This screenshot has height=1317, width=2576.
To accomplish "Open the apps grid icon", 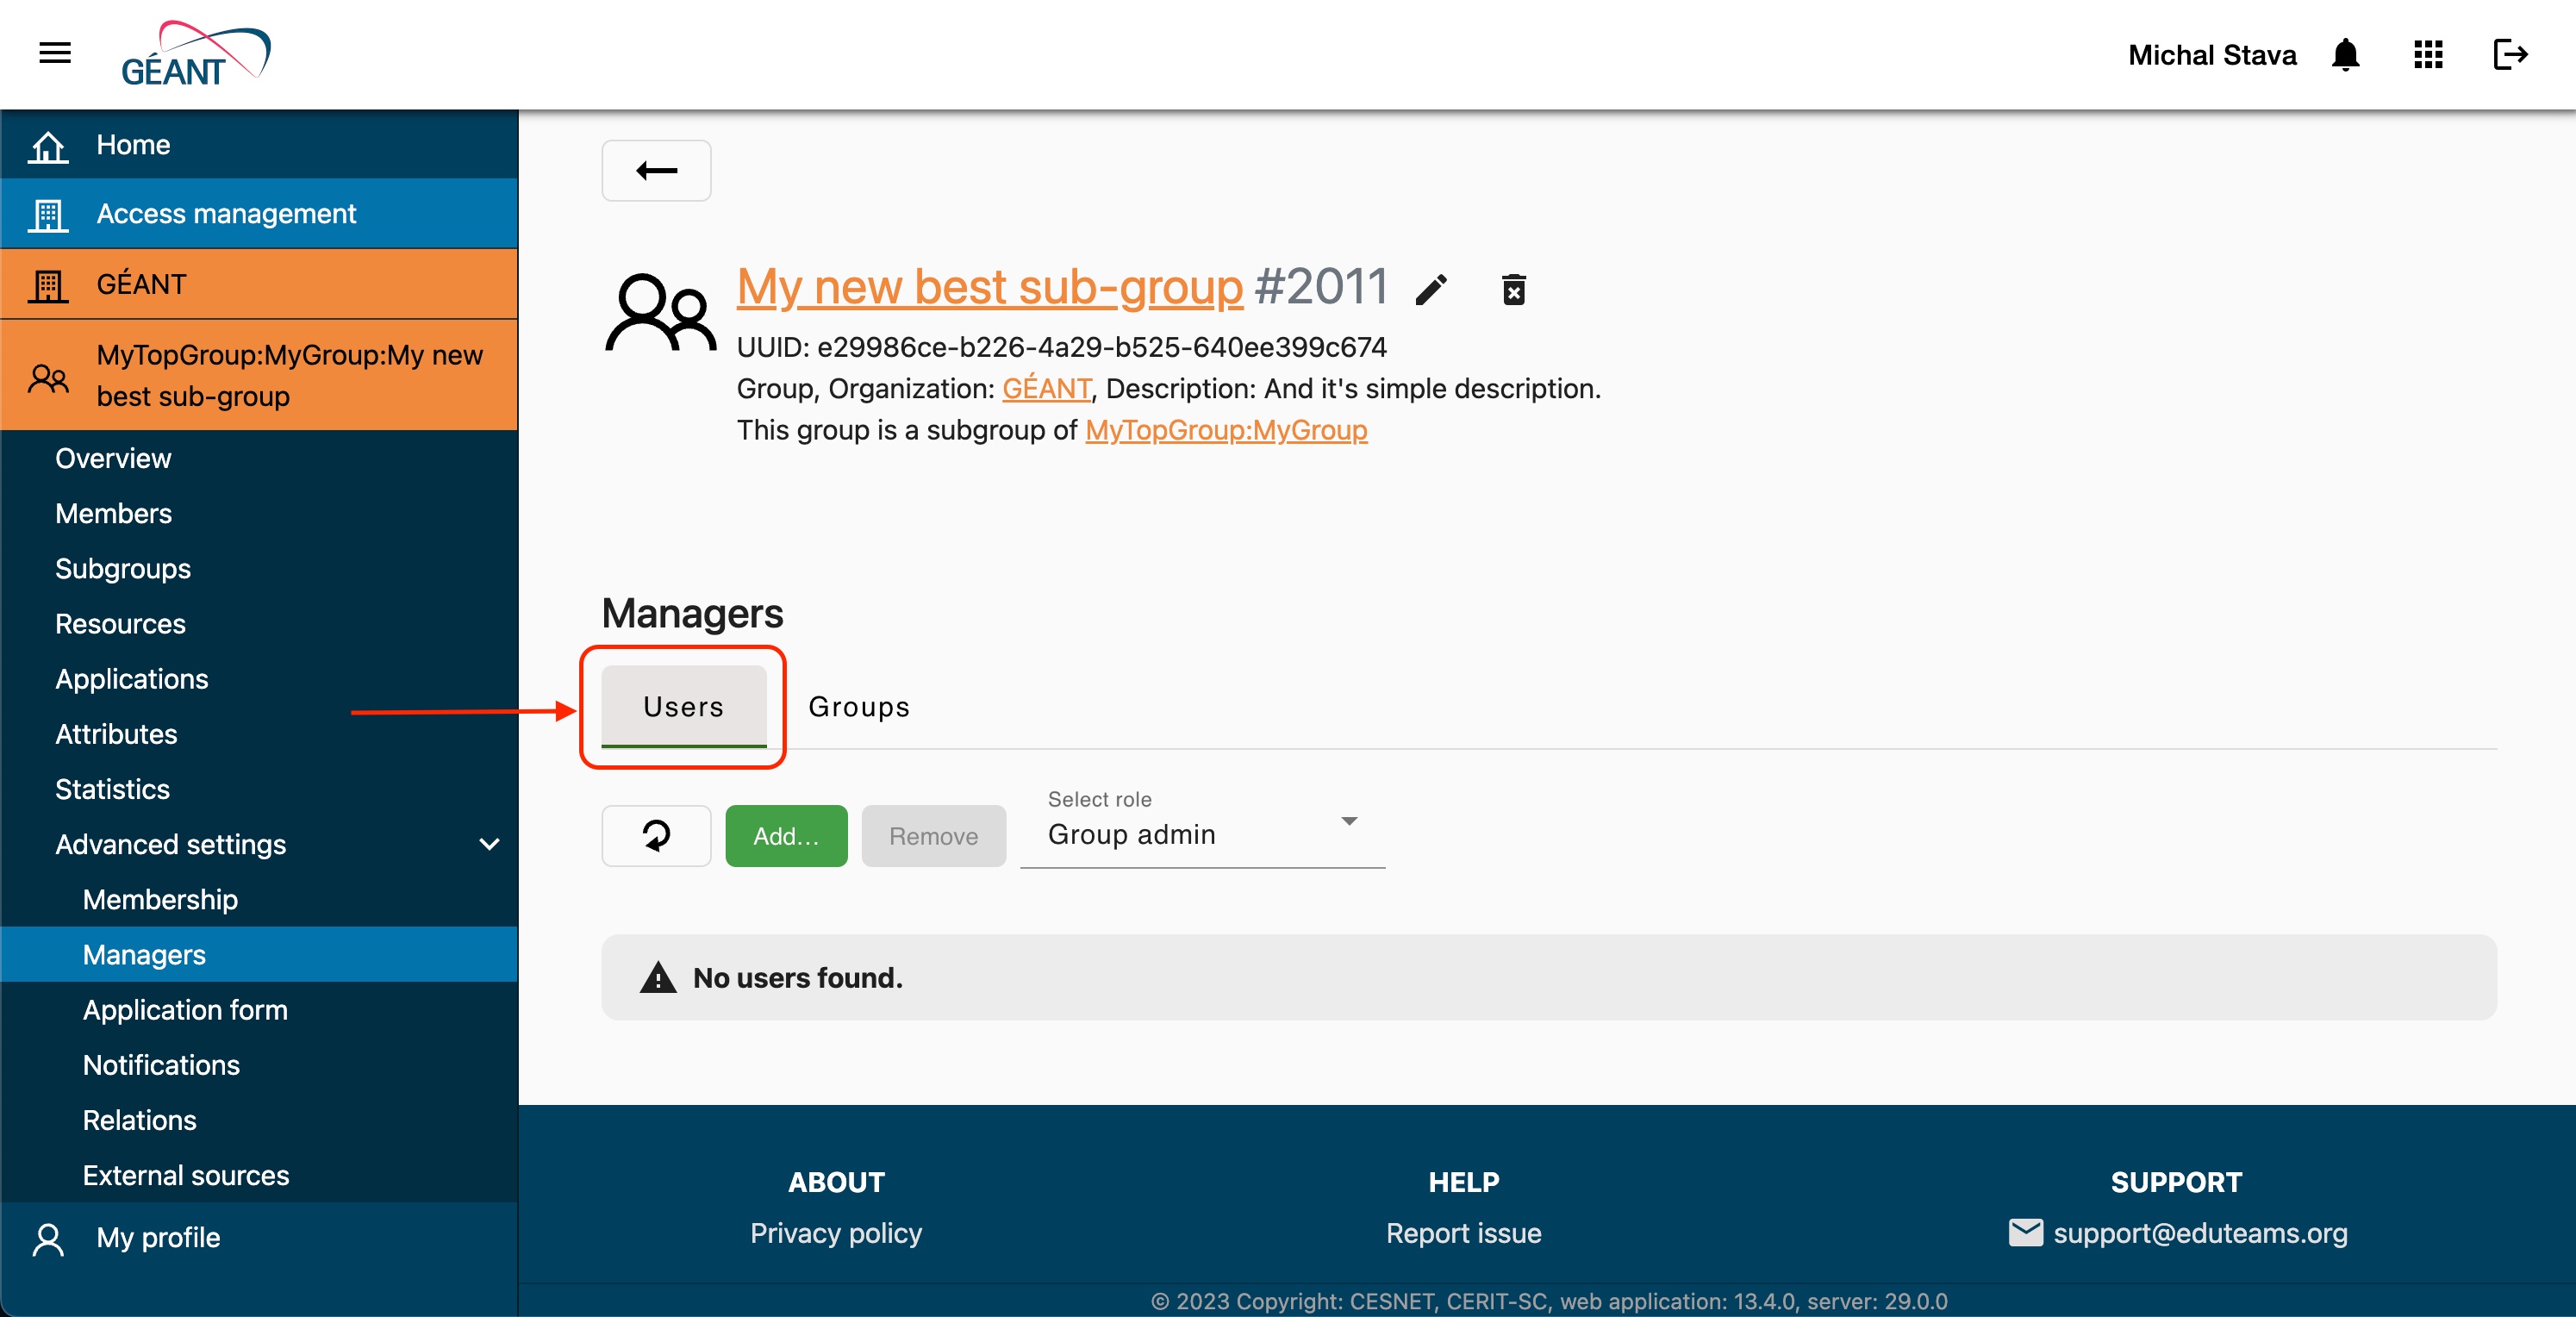I will click(2428, 55).
